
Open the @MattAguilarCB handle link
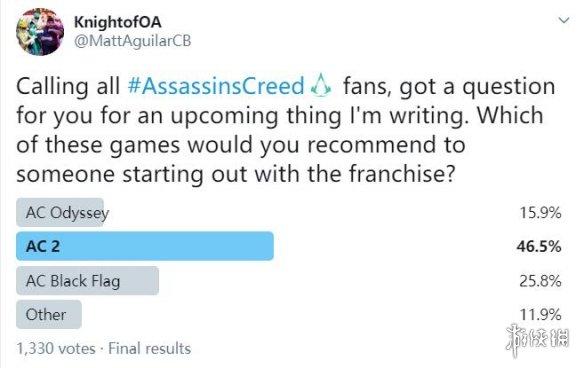pyautogui.click(x=133, y=41)
